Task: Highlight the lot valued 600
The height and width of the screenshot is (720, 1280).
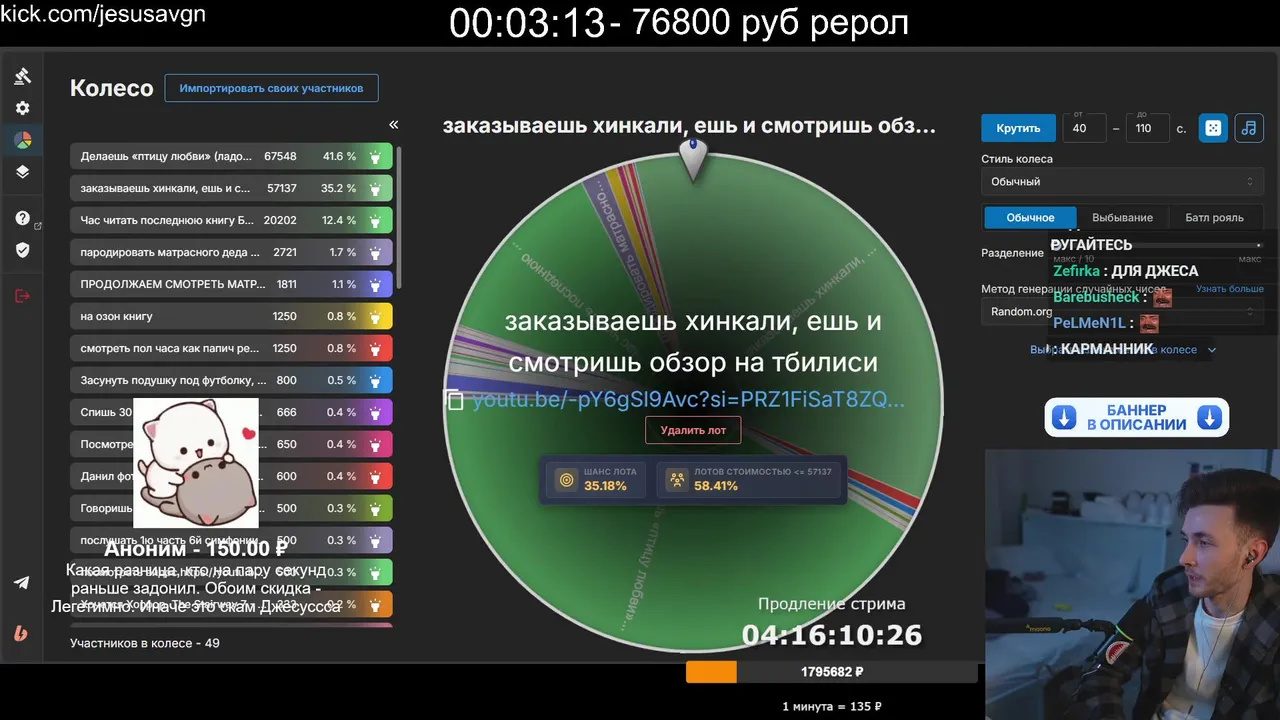Action: [x=375, y=477]
